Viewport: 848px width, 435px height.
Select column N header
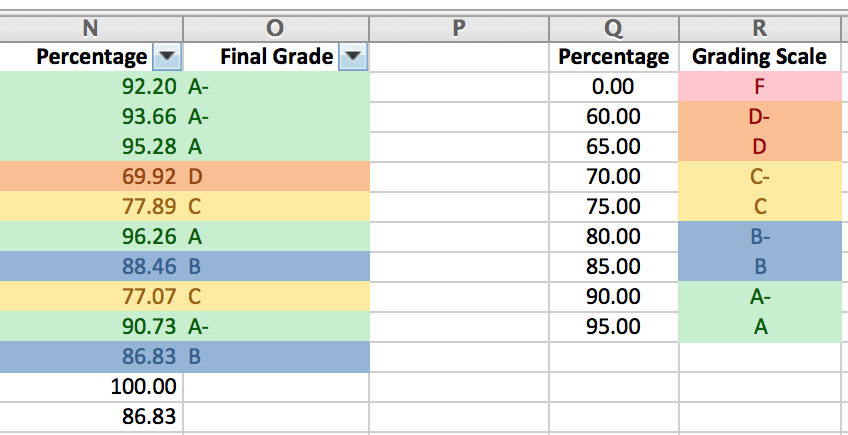tap(92, 27)
